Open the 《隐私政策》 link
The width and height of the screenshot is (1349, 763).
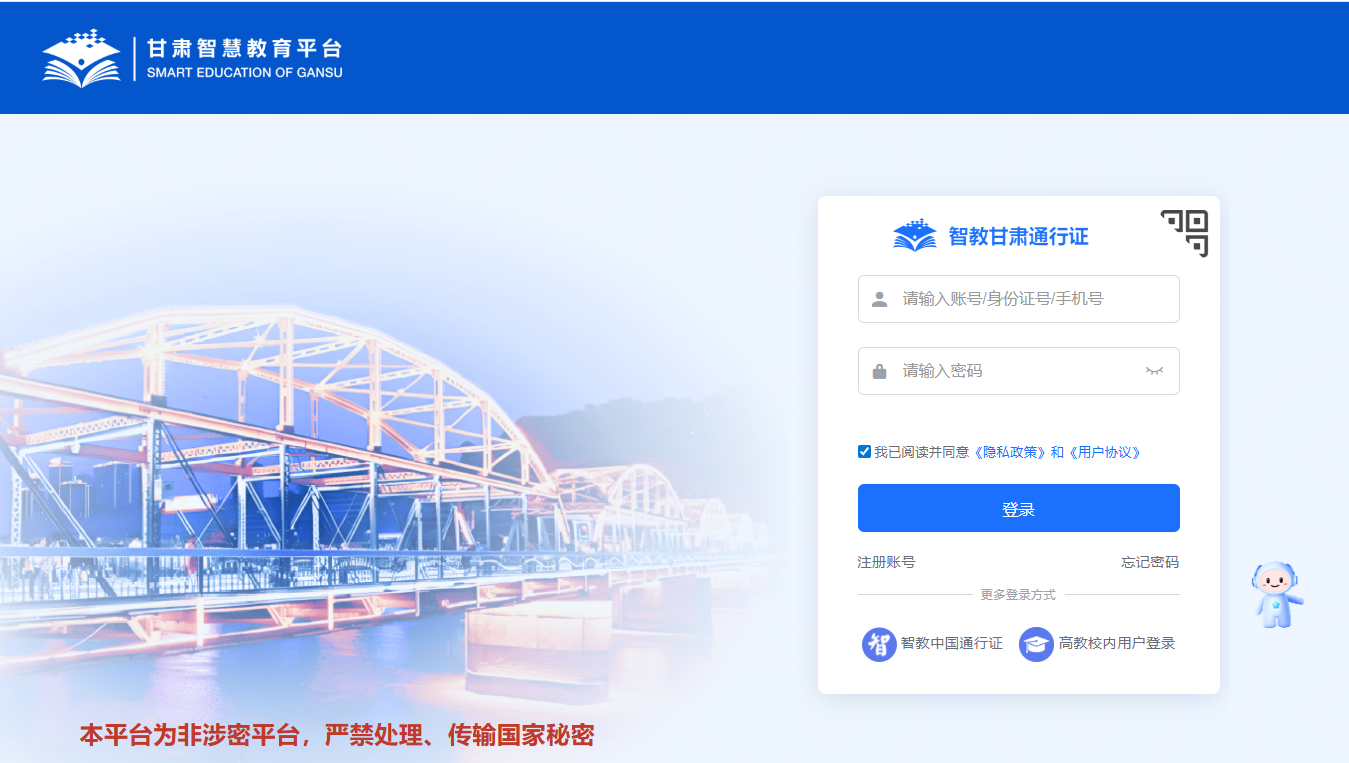pyautogui.click(x=1009, y=452)
